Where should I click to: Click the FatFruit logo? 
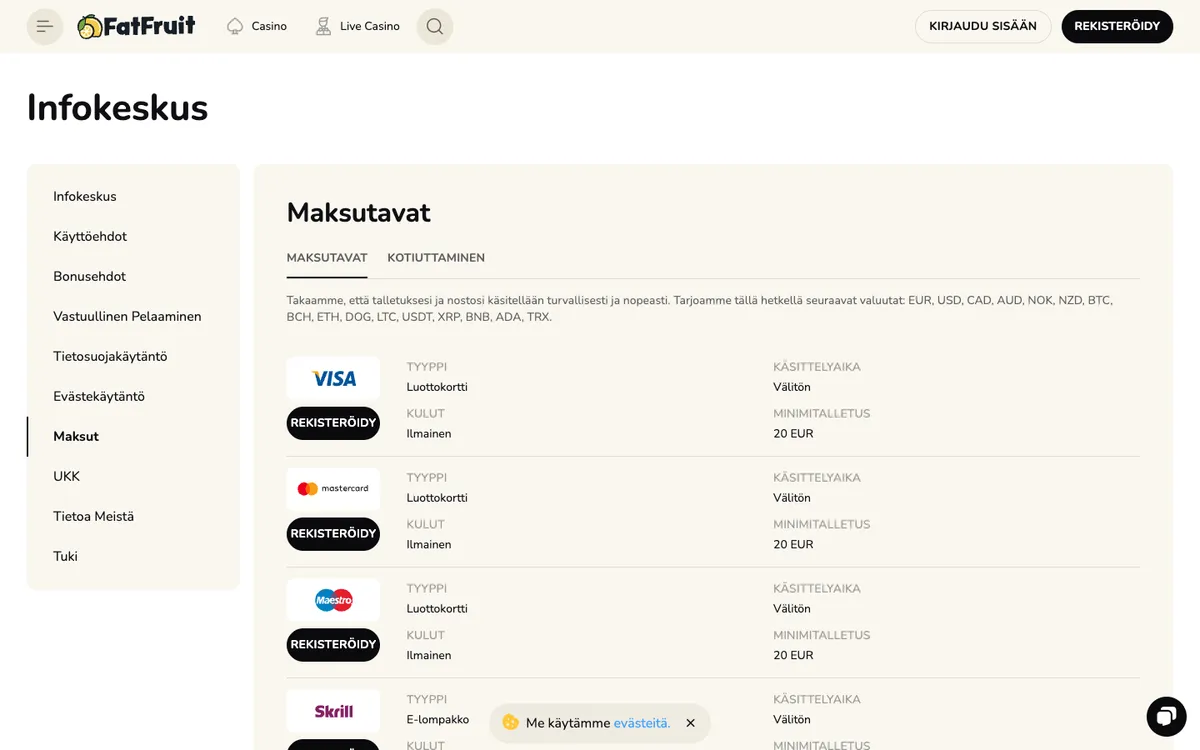[136, 26]
